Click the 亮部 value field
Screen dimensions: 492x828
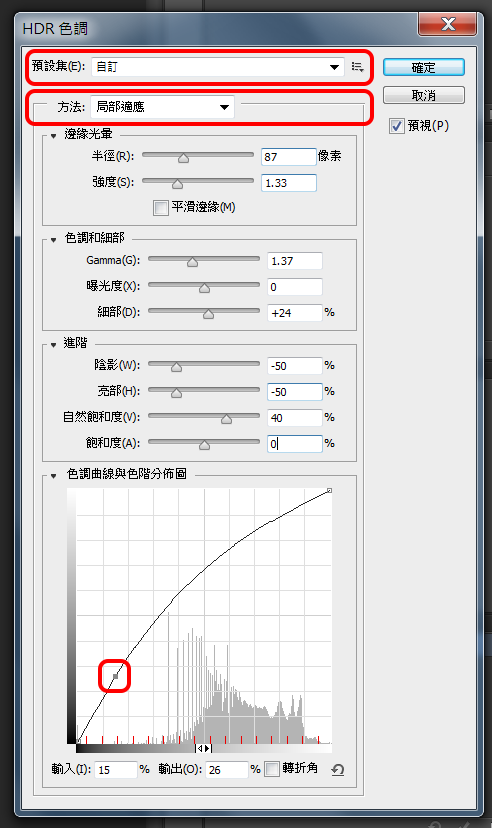tap(295, 392)
